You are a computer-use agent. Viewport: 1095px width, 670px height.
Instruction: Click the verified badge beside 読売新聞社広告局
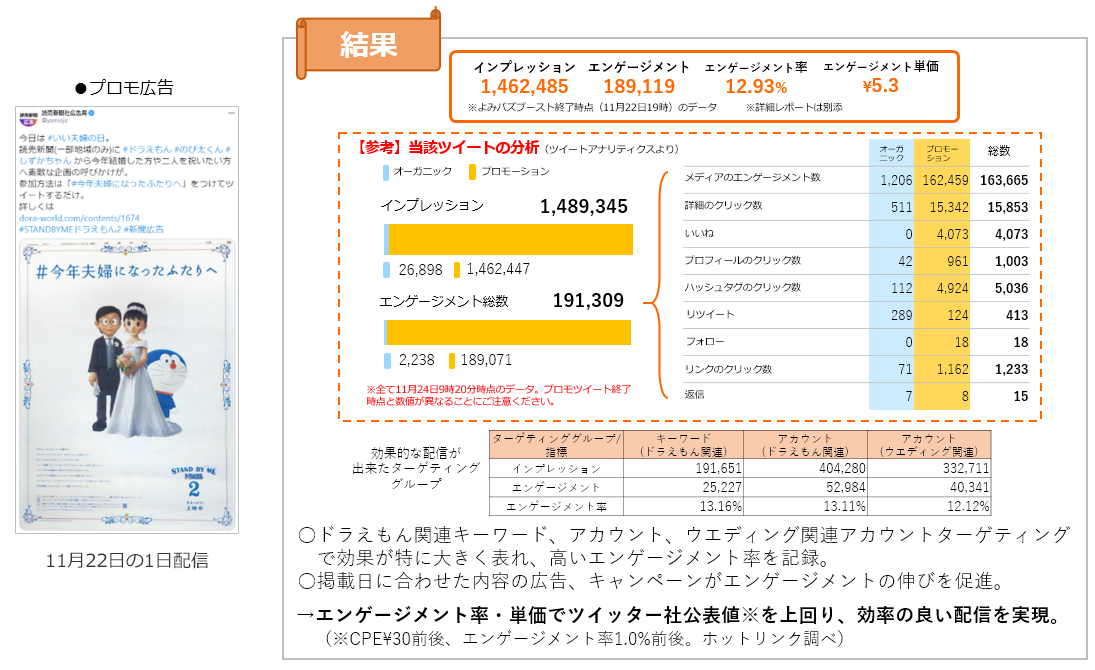coord(91,112)
